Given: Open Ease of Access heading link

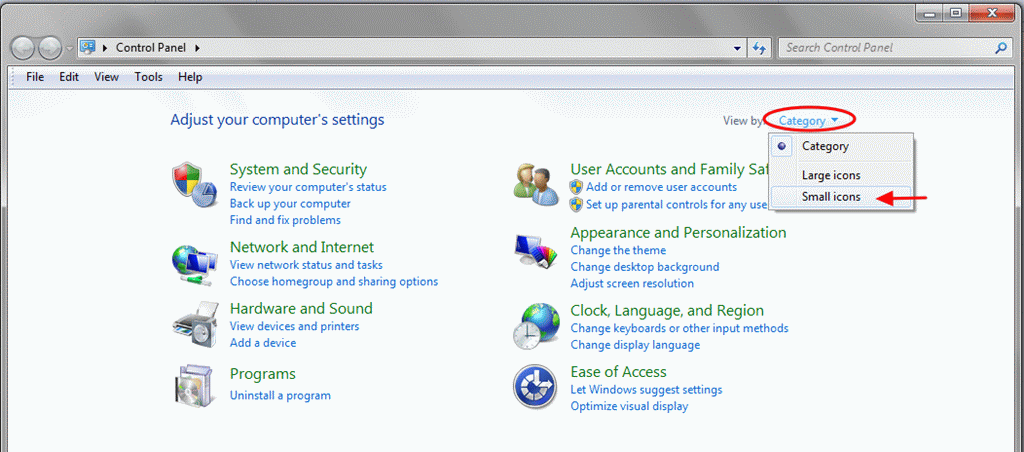Looking at the screenshot, I should [618, 372].
